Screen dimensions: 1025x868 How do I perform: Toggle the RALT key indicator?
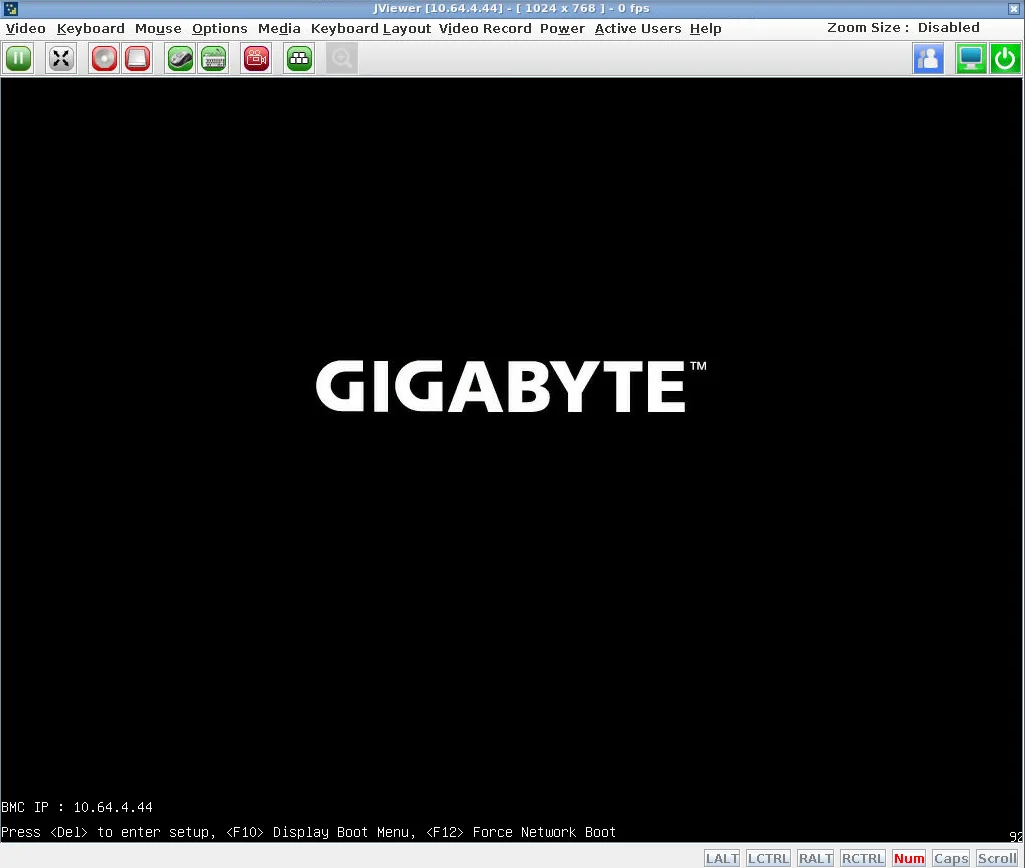[816, 858]
